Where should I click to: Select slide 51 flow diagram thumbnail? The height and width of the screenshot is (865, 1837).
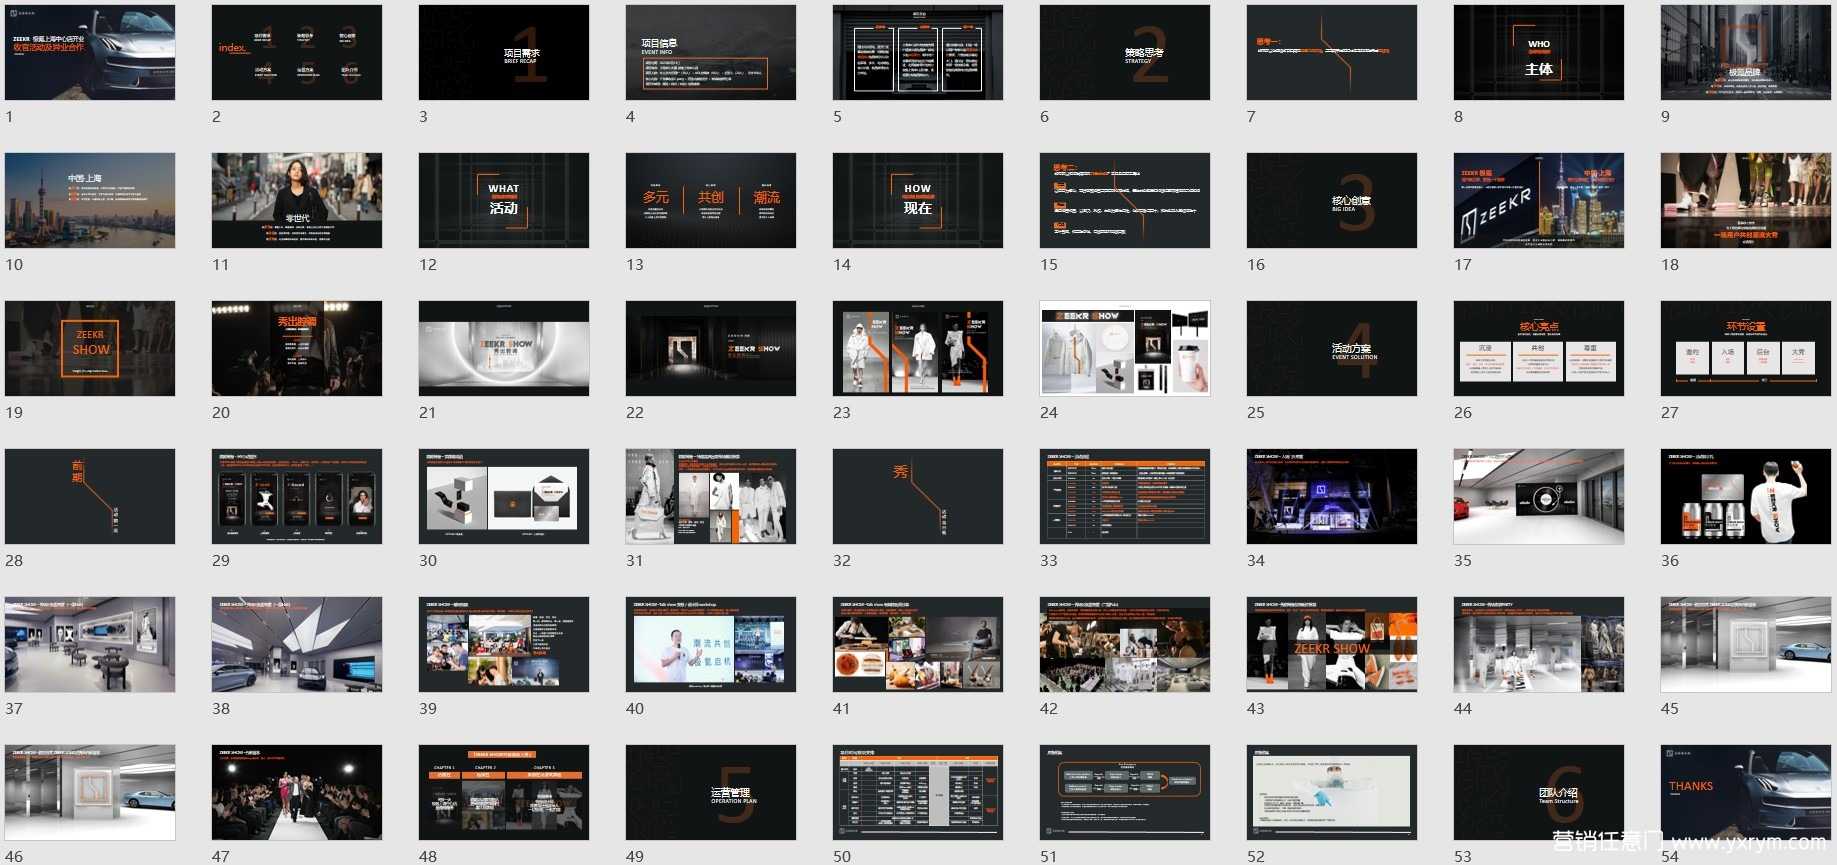tap(1125, 792)
